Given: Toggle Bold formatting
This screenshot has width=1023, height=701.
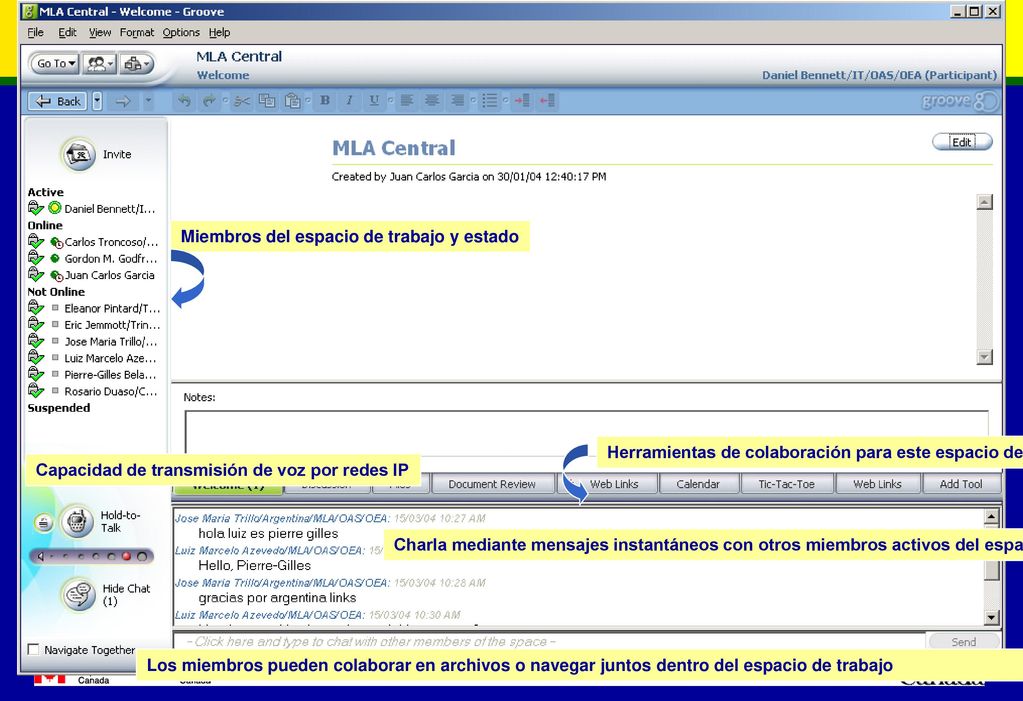Looking at the screenshot, I should click(325, 101).
